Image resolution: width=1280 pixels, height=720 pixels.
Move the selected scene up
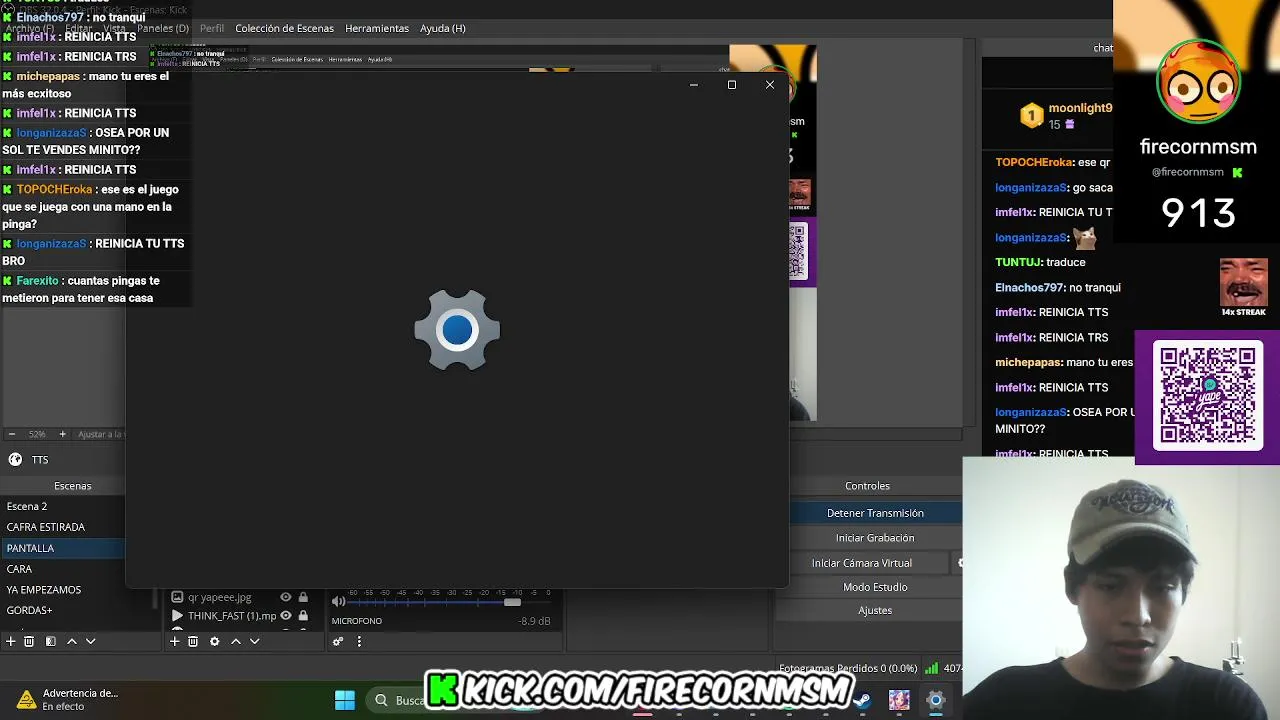(x=72, y=641)
